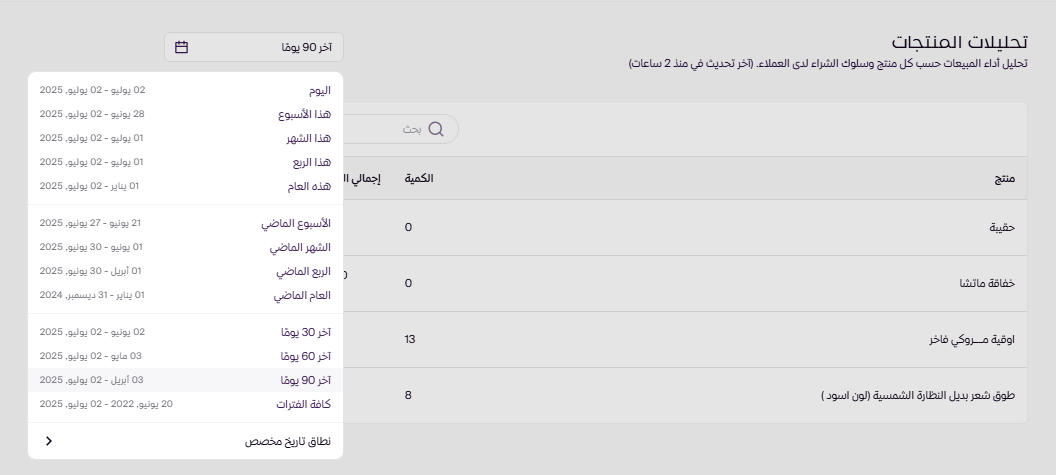
Task: Click the calendar icon in date picker
Action: point(181,47)
